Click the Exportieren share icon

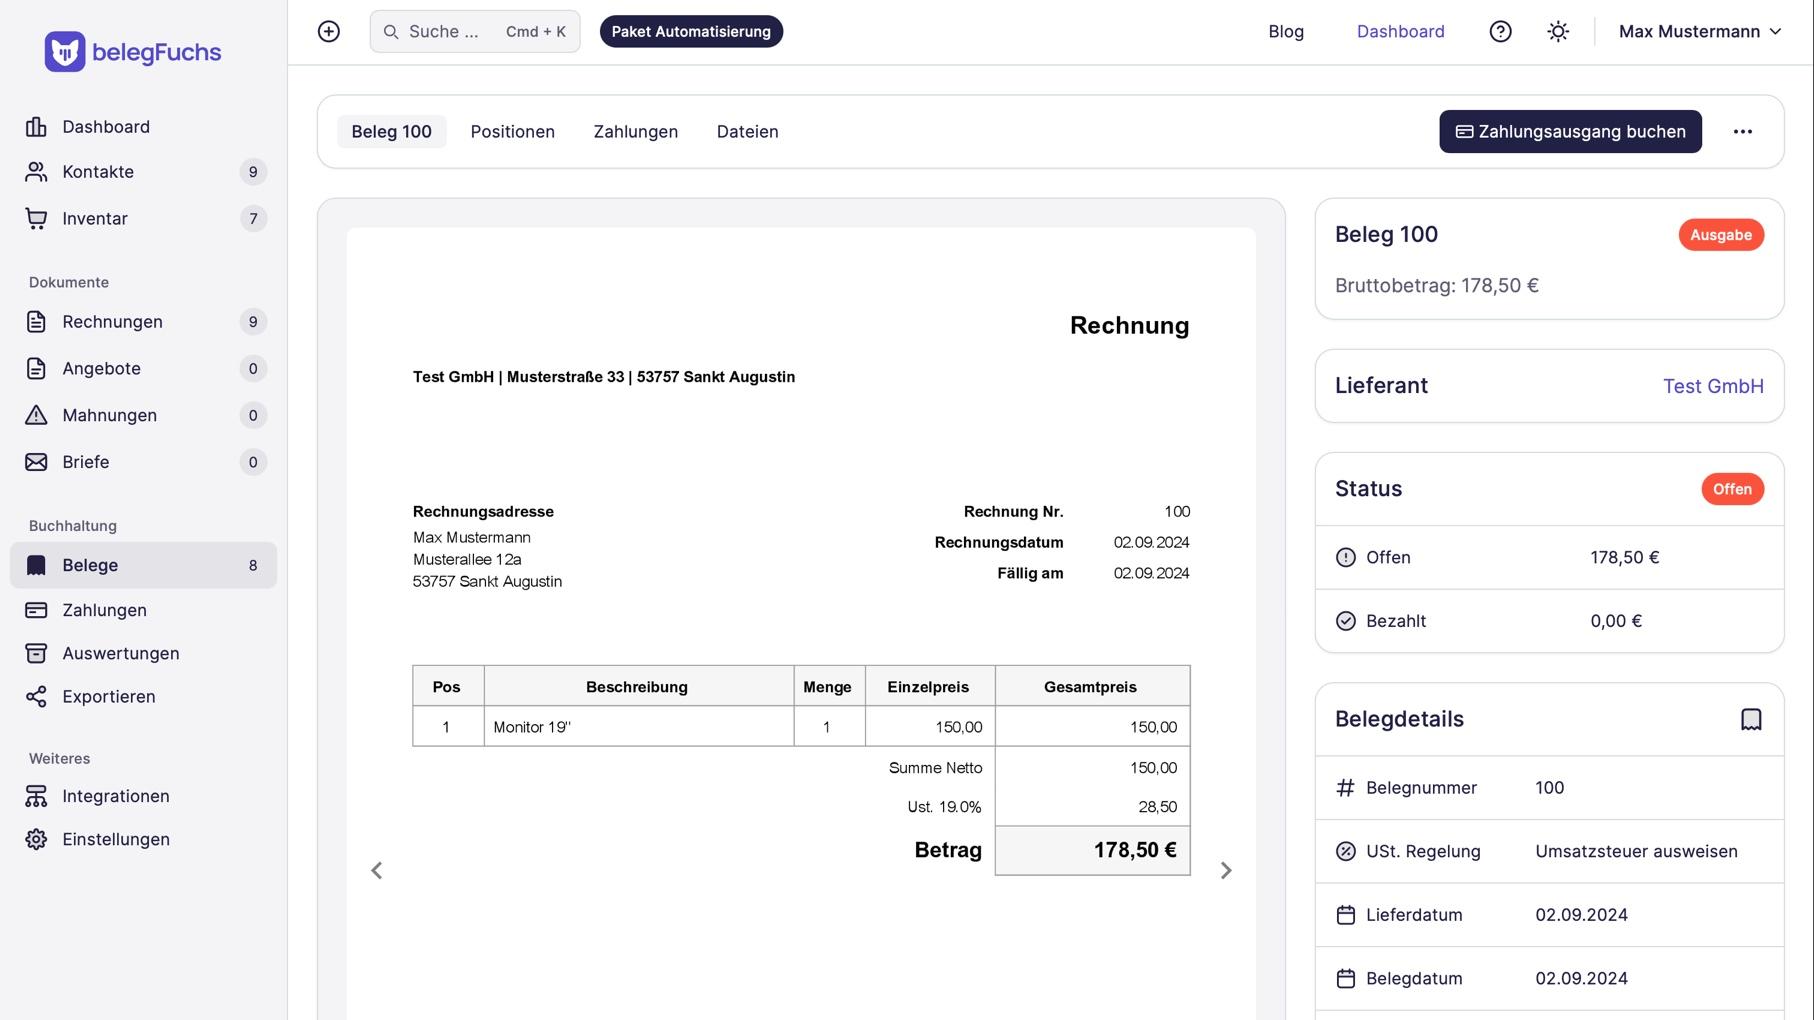click(36, 696)
